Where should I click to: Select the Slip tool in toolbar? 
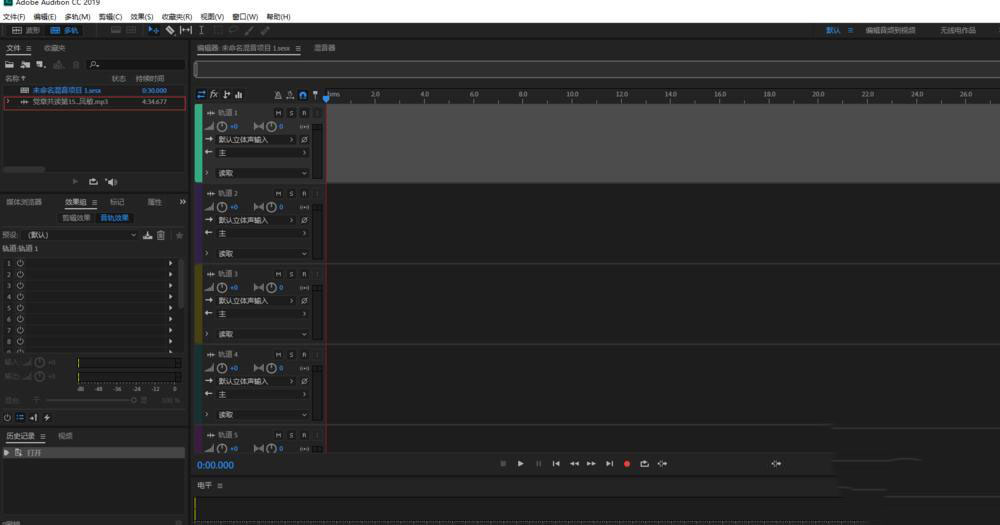click(x=186, y=30)
